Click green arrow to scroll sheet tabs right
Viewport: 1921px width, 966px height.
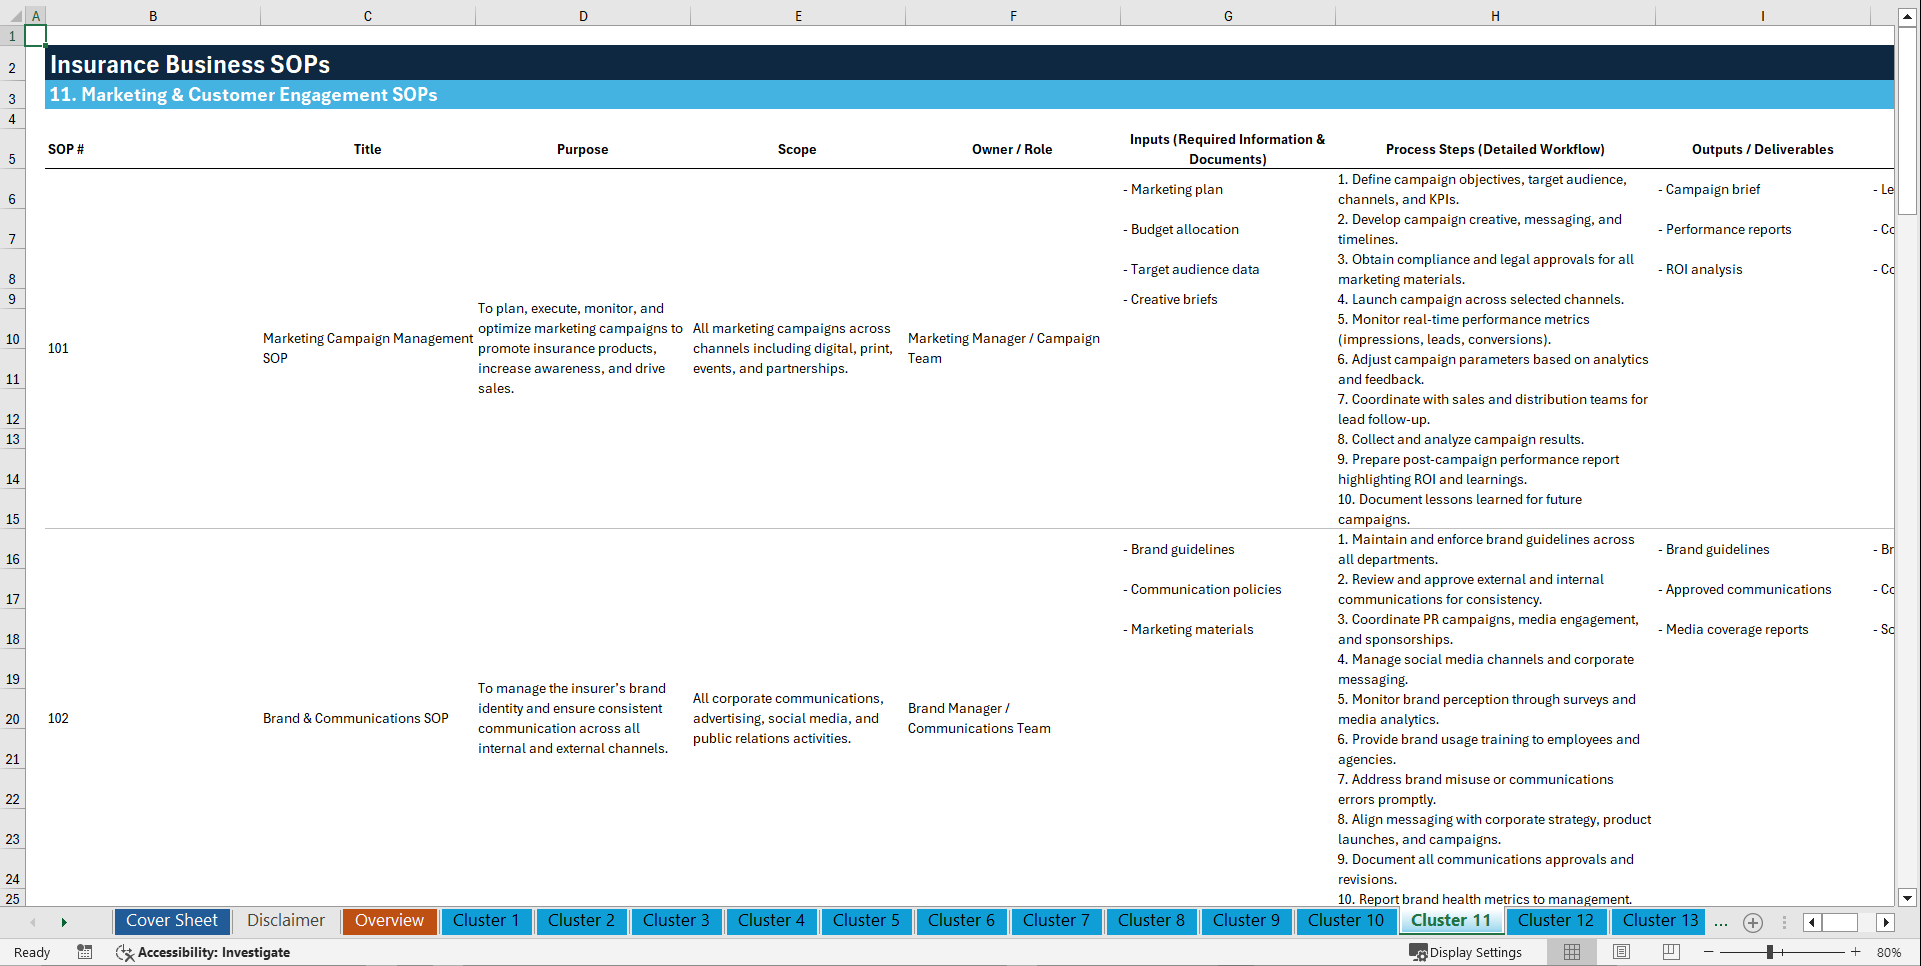(64, 922)
